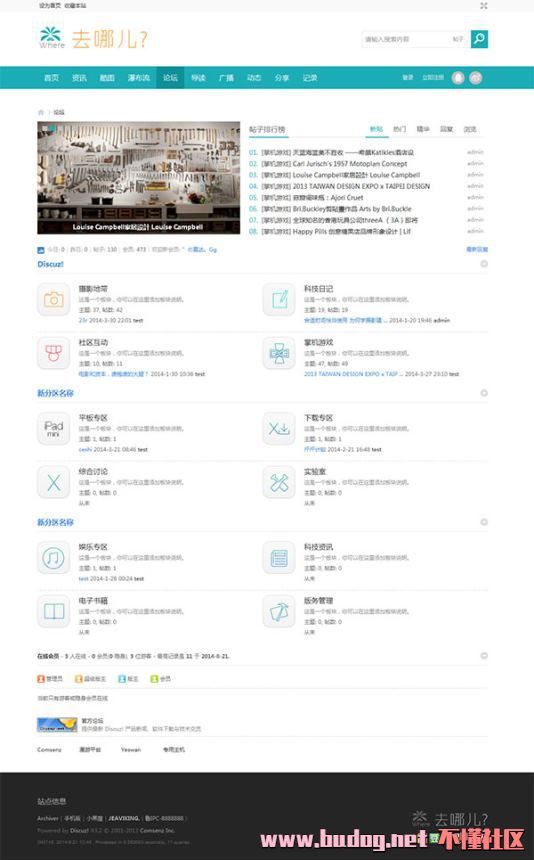Focus the search input field

point(406,39)
